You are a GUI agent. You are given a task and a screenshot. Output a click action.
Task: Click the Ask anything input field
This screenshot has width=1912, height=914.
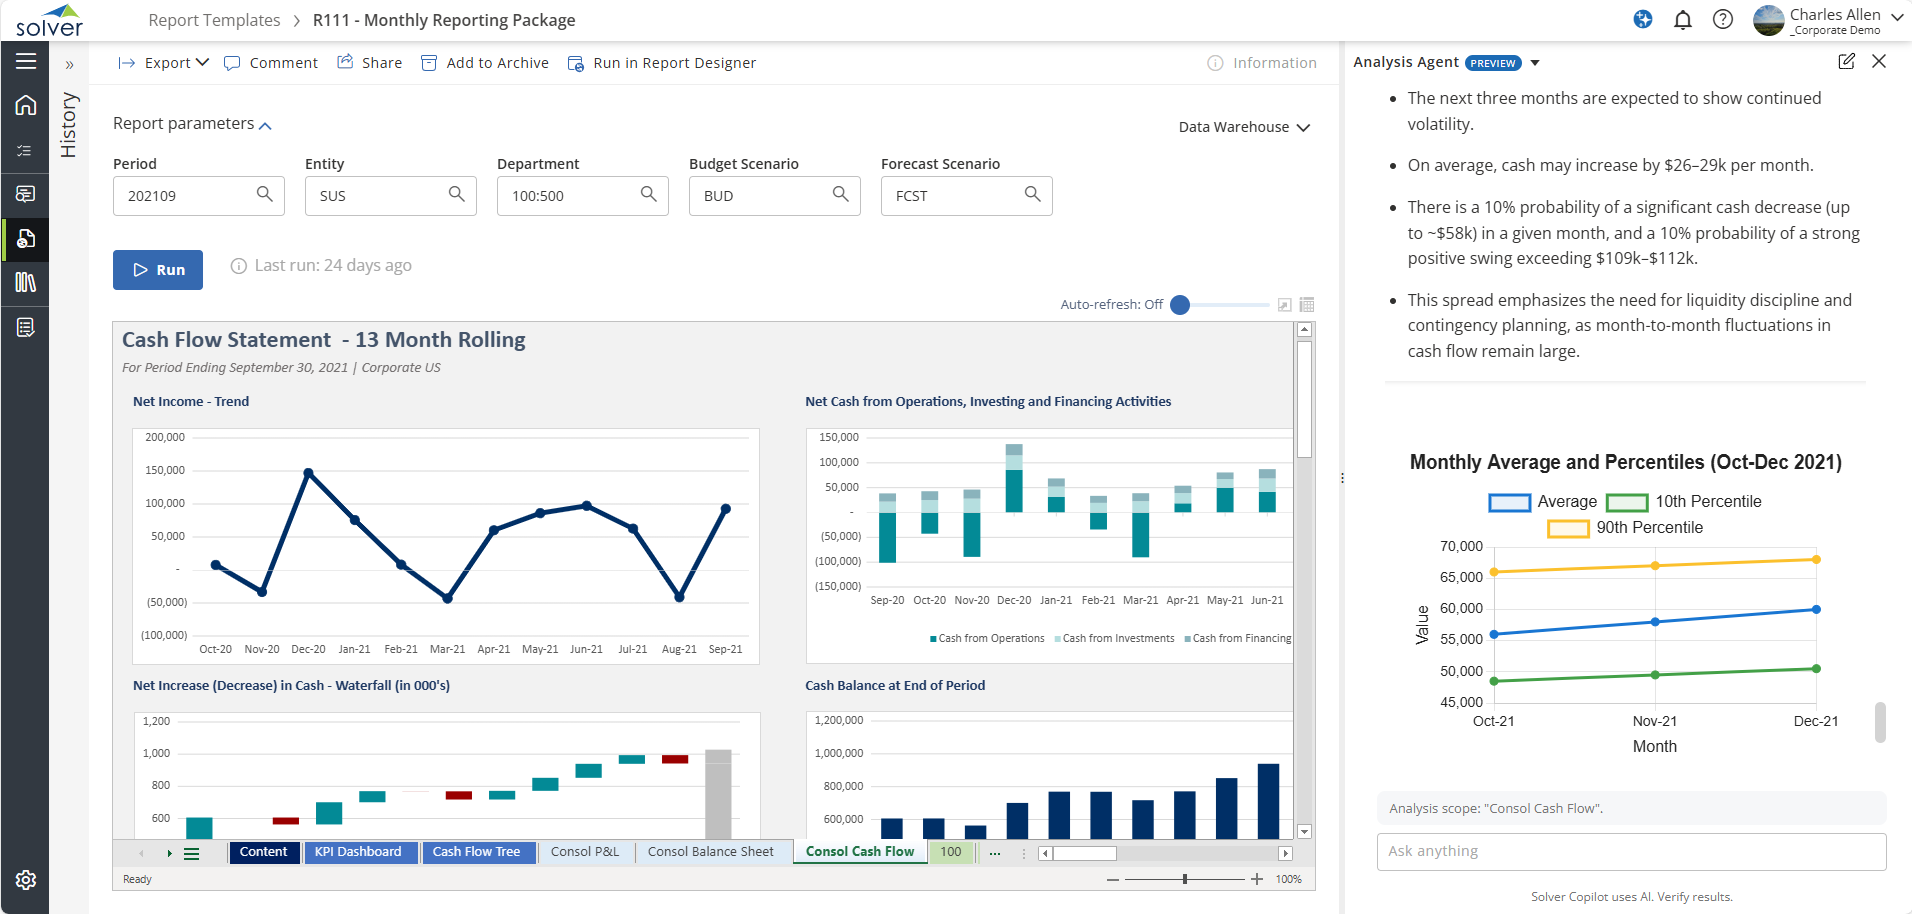tap(1630, 851)
